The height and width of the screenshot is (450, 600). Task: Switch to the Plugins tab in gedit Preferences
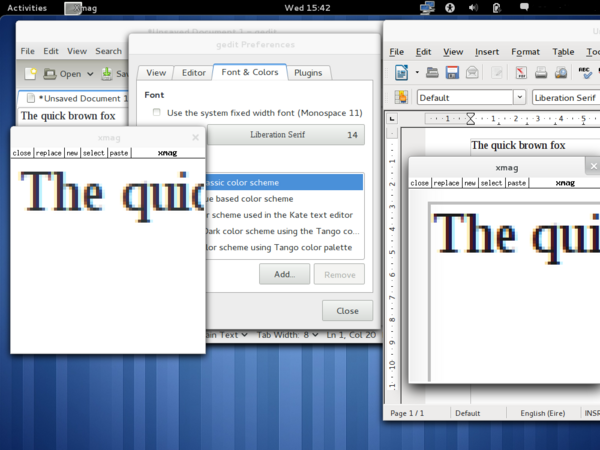pyautogui.click(x=308, y=73)
